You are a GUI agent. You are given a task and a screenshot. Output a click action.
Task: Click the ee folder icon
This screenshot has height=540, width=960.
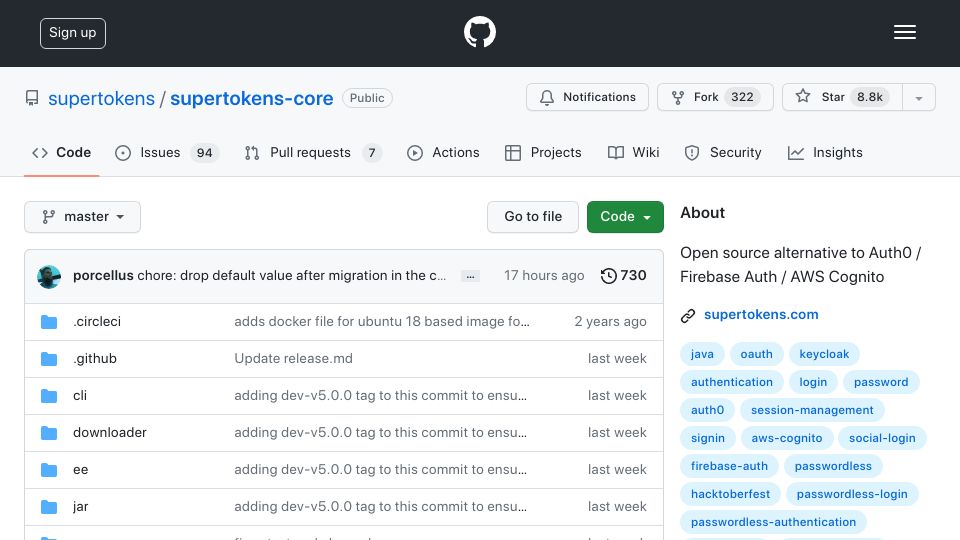[49, 470]
